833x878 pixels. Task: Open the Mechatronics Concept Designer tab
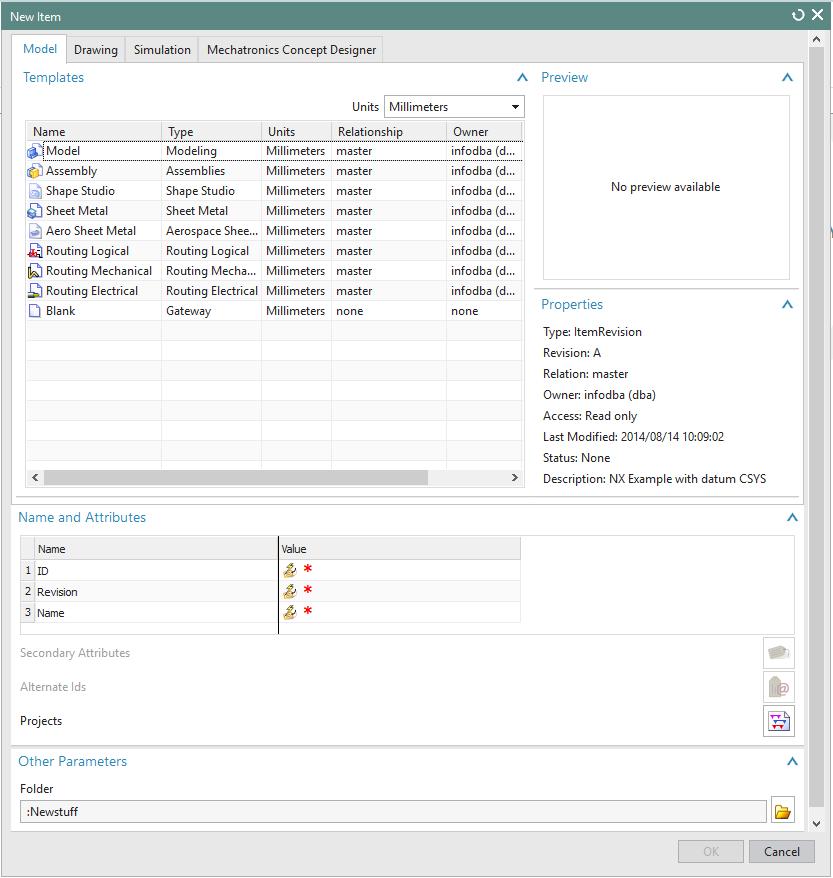[291, 50]
